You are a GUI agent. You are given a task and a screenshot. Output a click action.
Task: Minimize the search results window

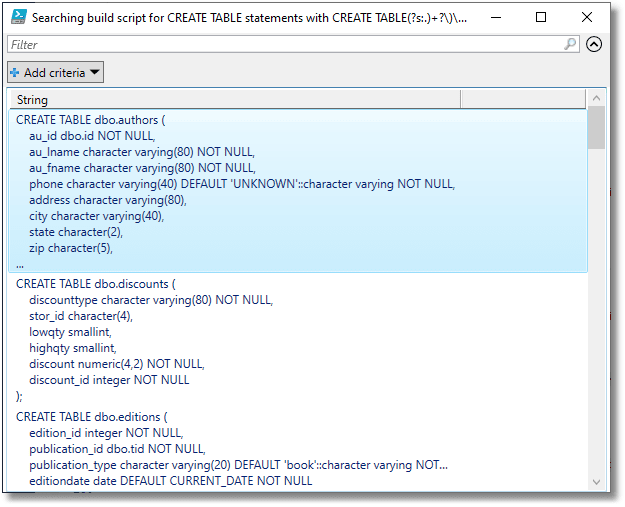(495, 17)
